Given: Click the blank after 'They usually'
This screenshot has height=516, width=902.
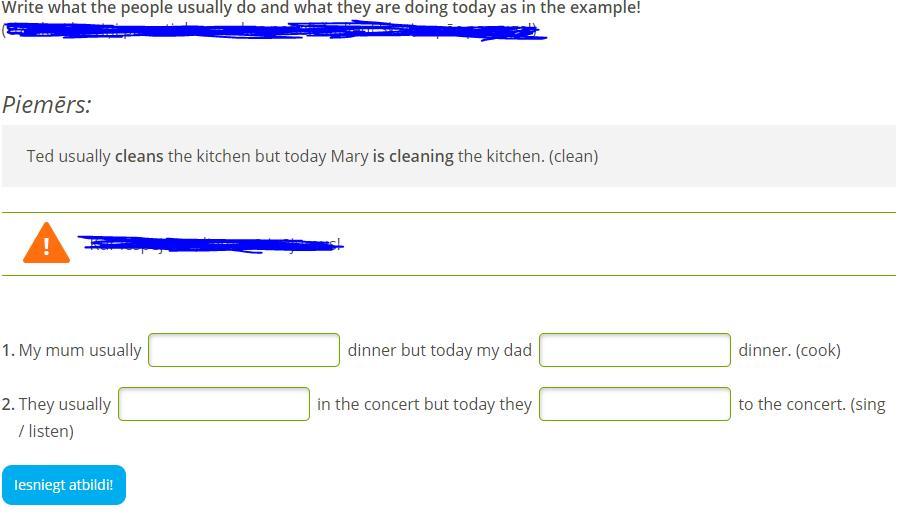Looking at the screenshot, I should point(214,404).
